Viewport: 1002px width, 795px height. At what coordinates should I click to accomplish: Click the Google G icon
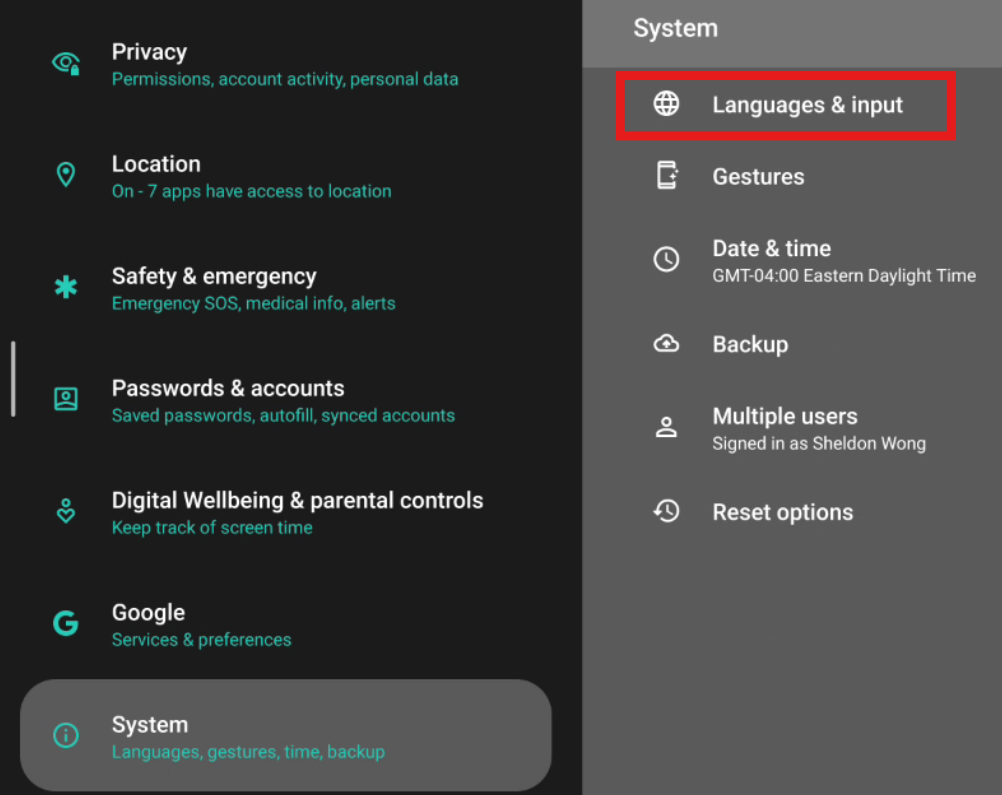coord(66,623)
